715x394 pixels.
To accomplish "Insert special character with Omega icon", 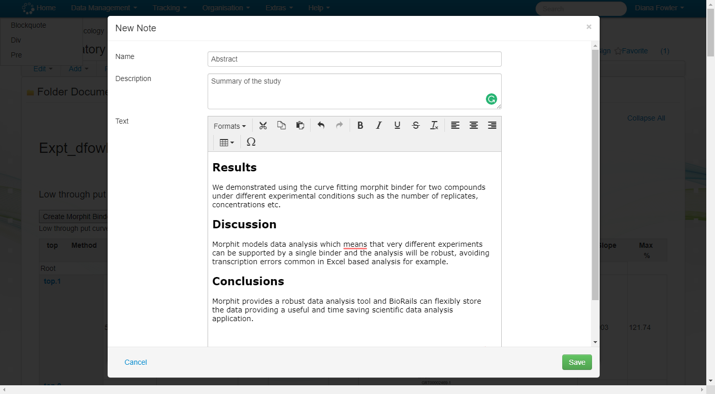I will [x=251, y=142].
